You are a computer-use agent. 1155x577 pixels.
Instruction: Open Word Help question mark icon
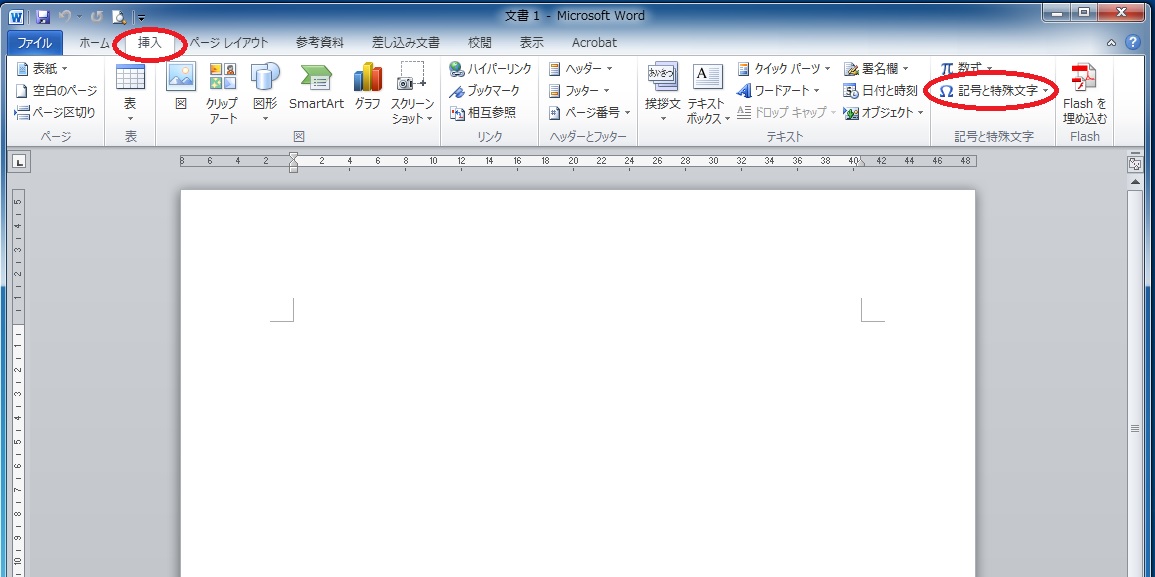[1132, 43]
